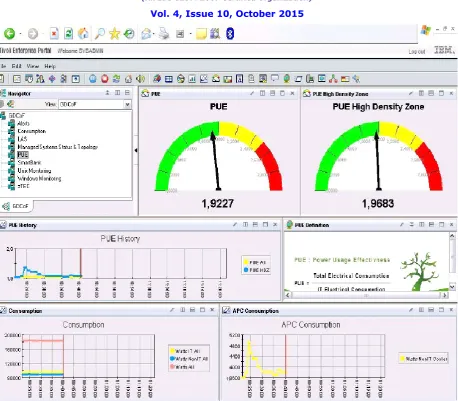Click scroll-down arrow in PUE Definition panel

[x=452, y=286]
